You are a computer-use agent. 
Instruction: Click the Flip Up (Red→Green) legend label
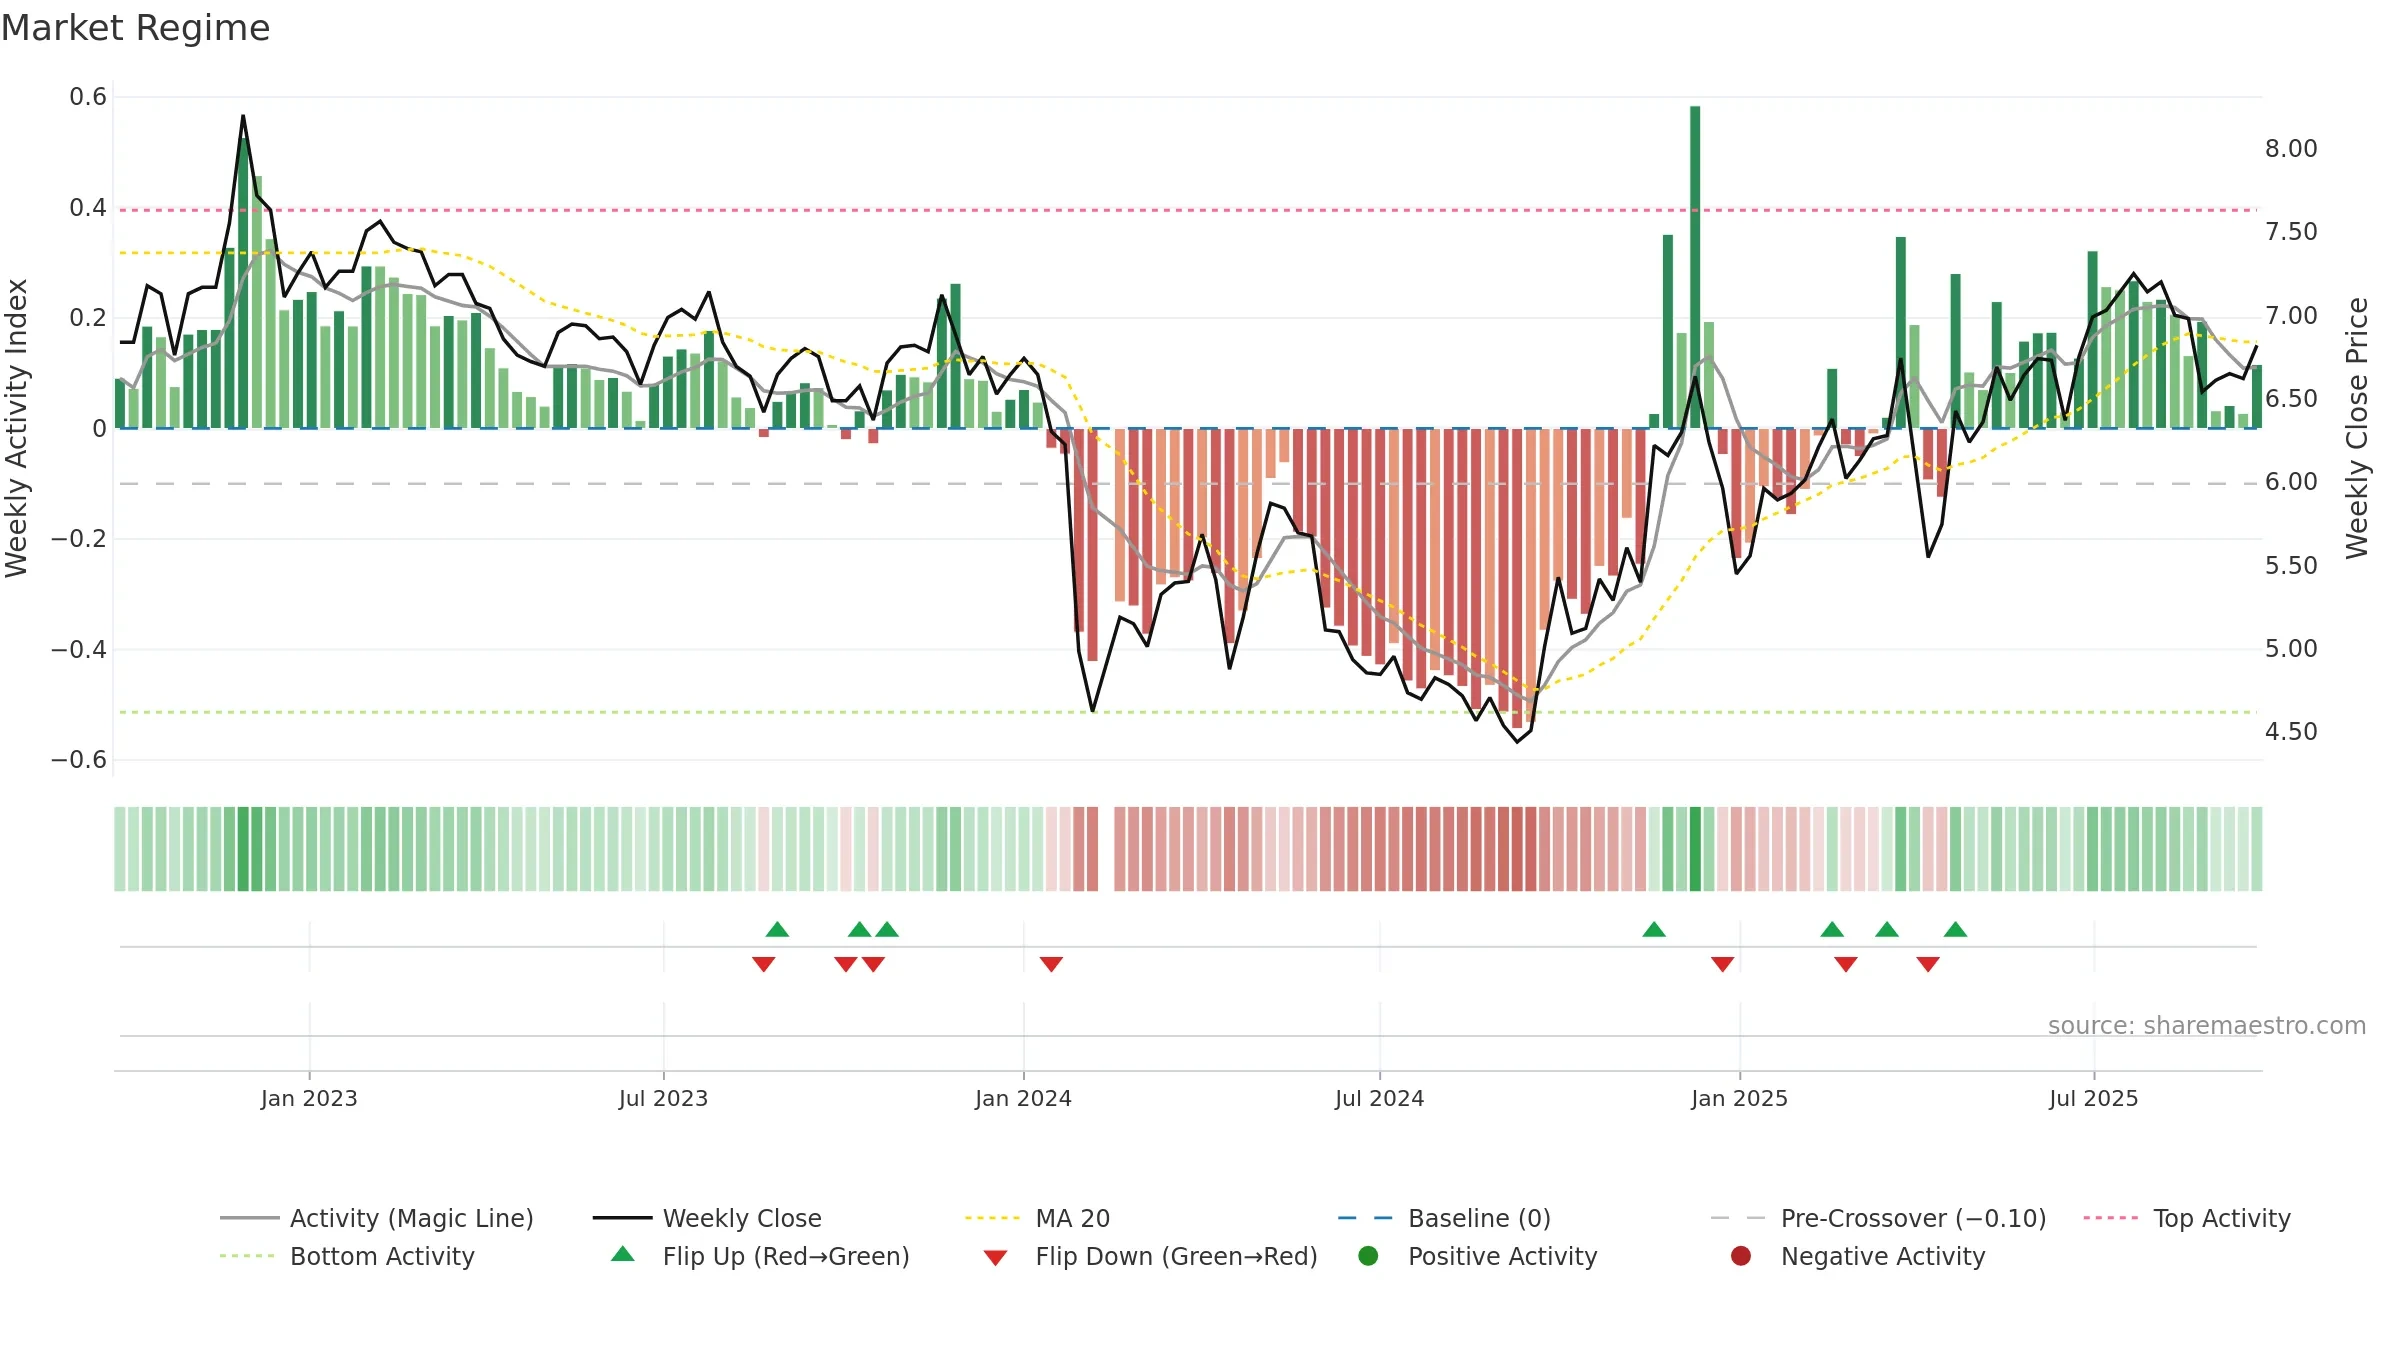click(786, 1256)
